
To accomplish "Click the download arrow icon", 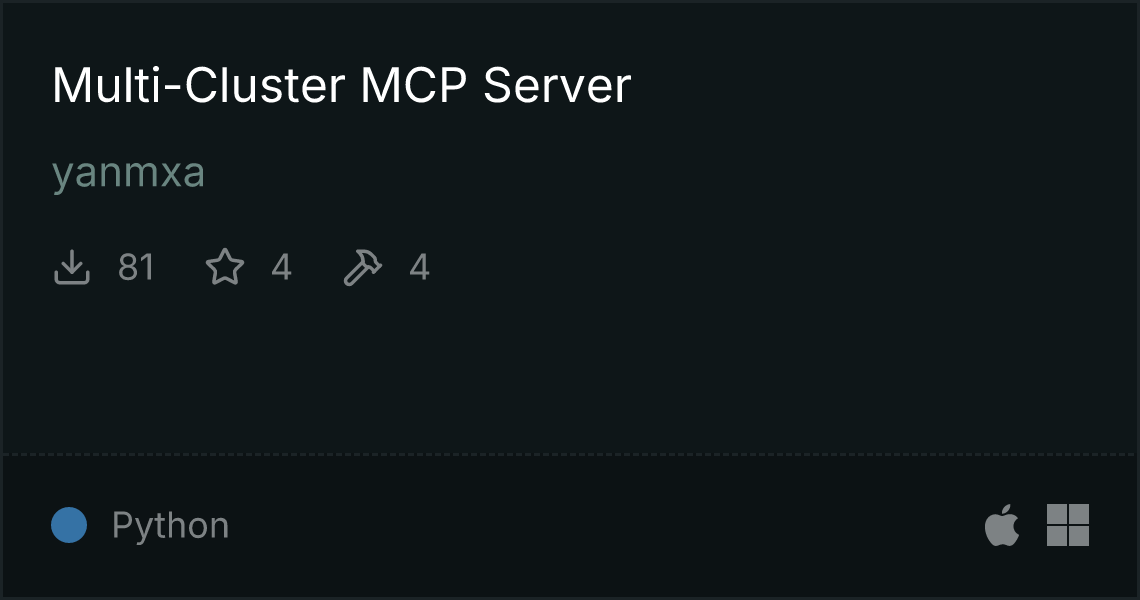I will (x=71, y=267).
